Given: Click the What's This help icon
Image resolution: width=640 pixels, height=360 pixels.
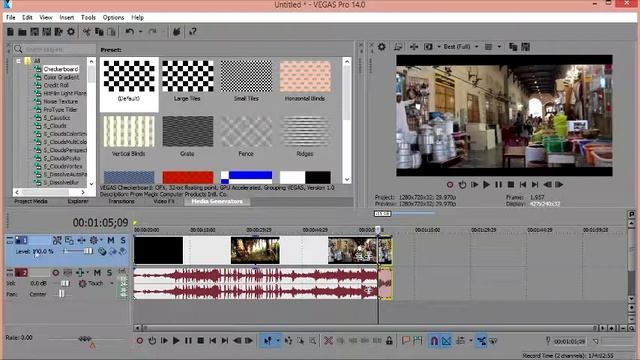Looking at the screenshot, I should click(193, 32).
